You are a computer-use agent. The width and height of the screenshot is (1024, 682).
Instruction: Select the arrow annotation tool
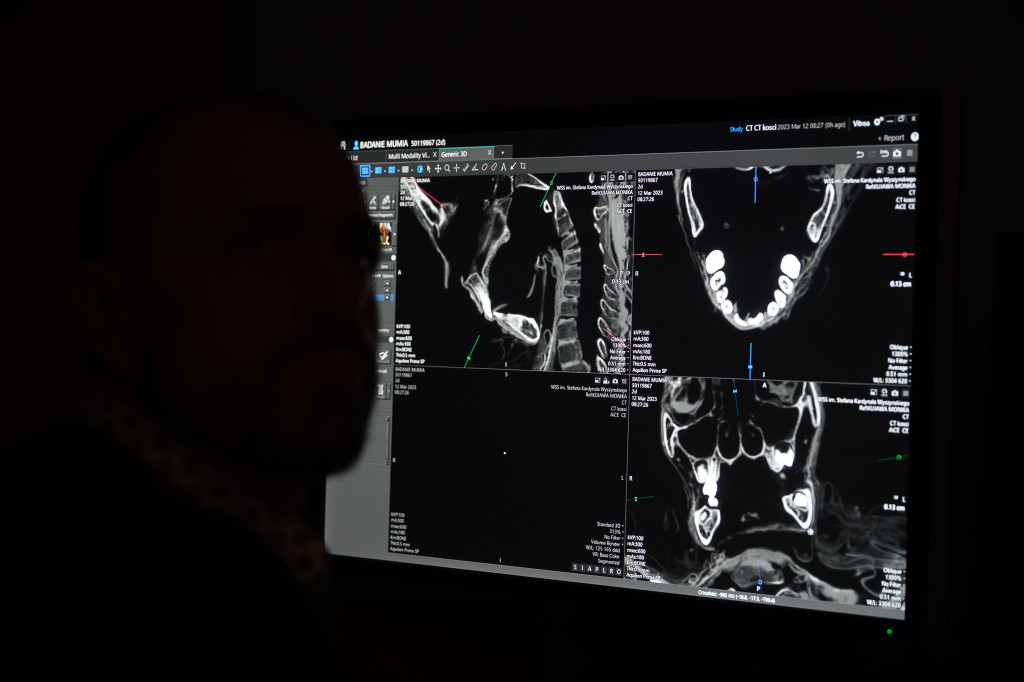511,168
